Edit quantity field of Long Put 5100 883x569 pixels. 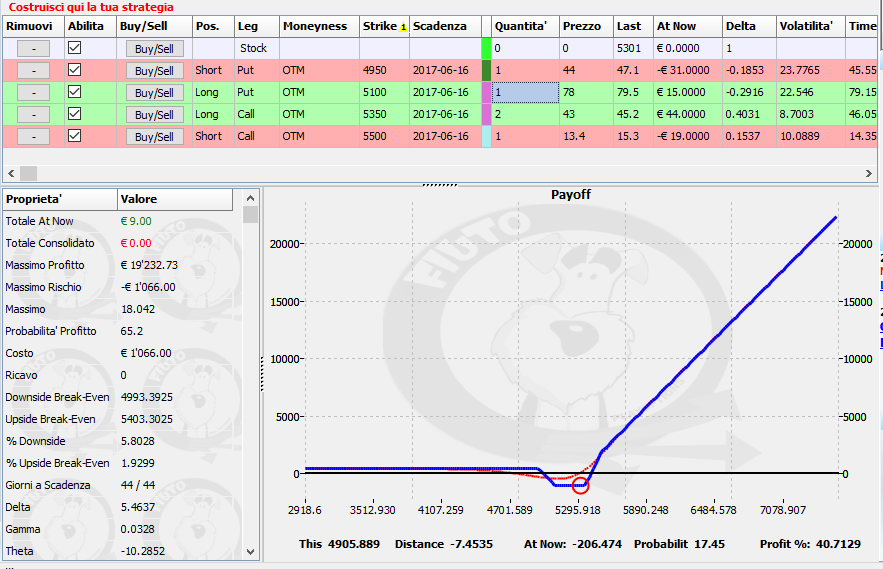[x=525, y=92]
